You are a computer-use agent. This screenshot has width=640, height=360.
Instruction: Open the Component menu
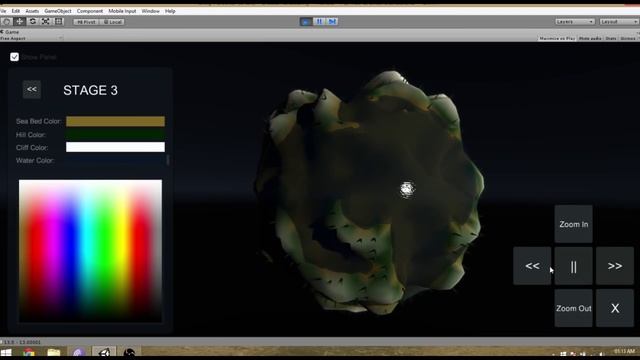coord(90,11)
